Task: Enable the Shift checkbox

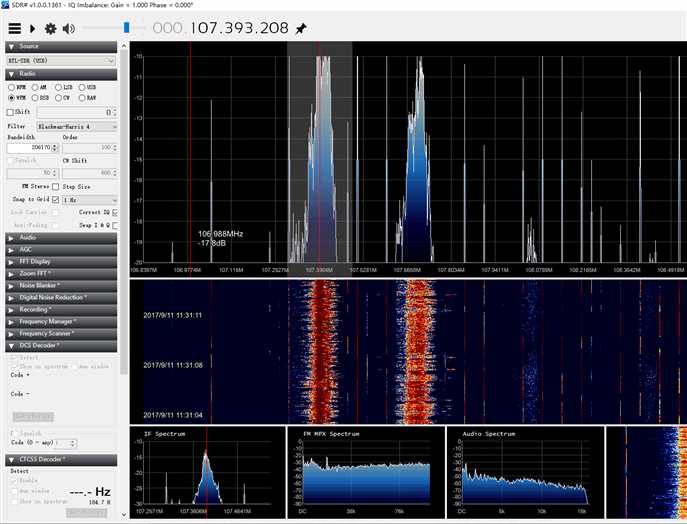Action: (x=11, y=113)
